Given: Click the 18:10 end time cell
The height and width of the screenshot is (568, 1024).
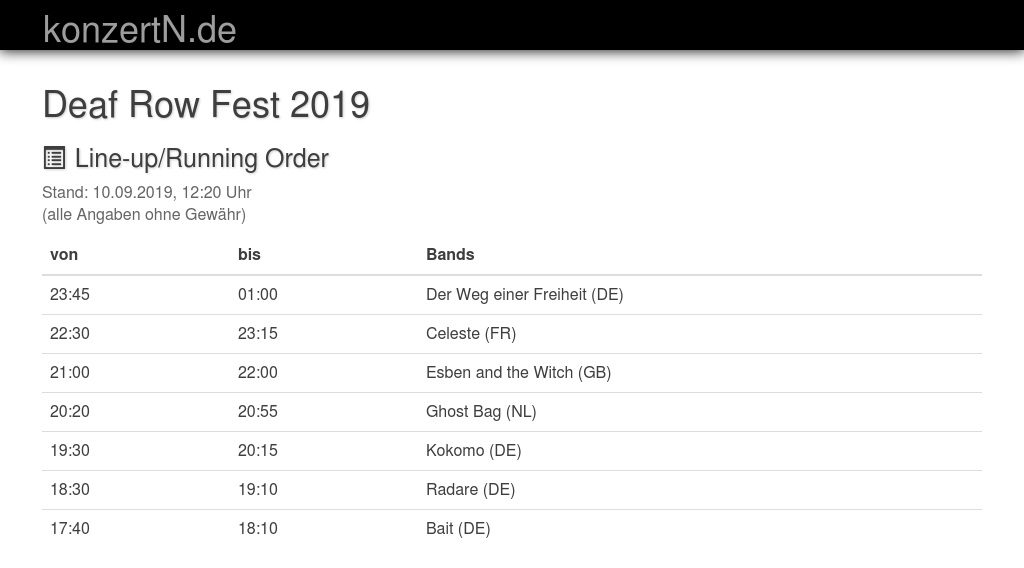Looking at the screenshot, I should click(x=258, y=528).
